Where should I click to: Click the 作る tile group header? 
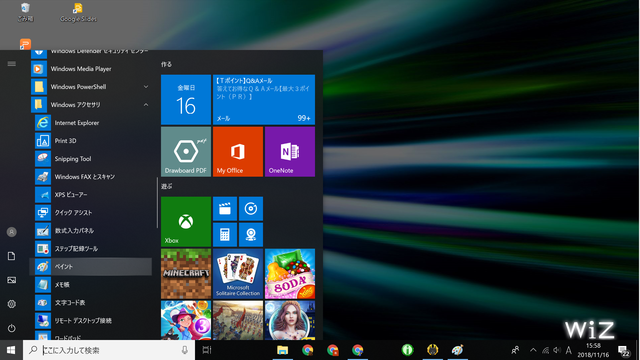(x=166, y=64)
